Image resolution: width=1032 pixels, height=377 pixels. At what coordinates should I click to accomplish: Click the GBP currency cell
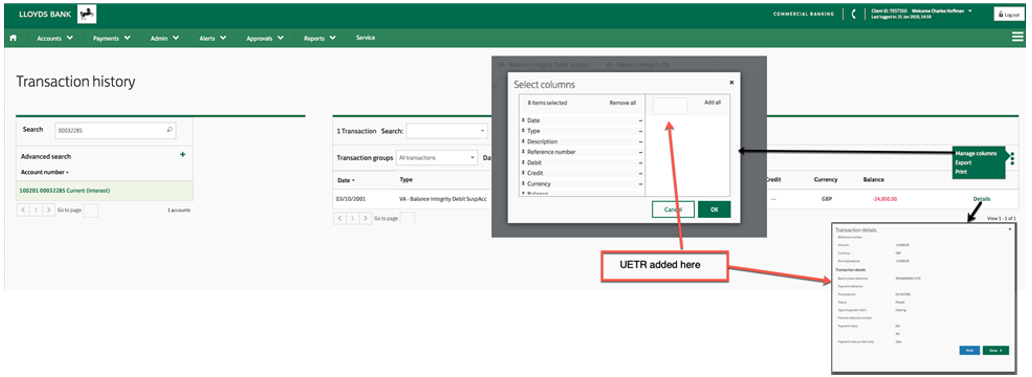[827, 199]
